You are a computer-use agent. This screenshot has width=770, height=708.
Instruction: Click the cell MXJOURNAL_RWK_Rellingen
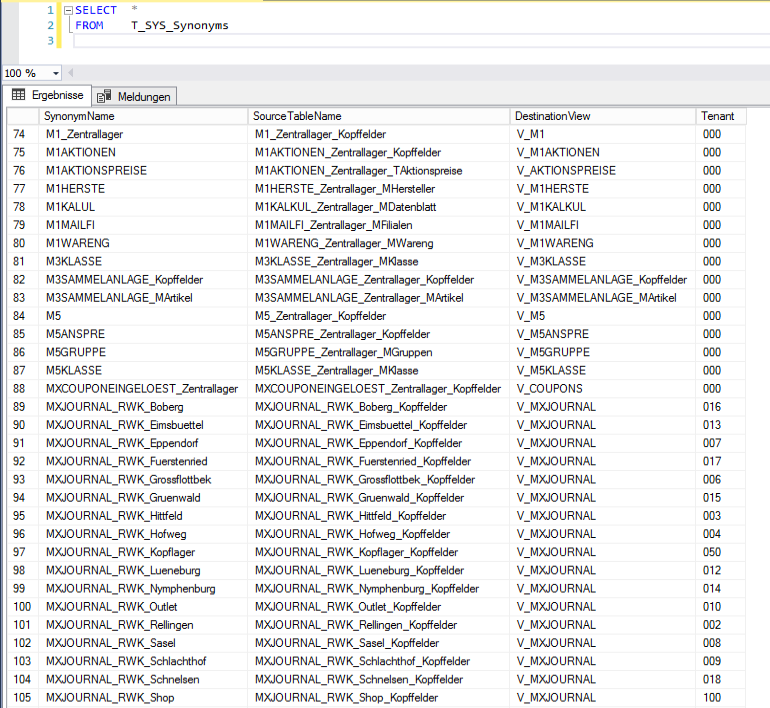[x=143, y=625]
